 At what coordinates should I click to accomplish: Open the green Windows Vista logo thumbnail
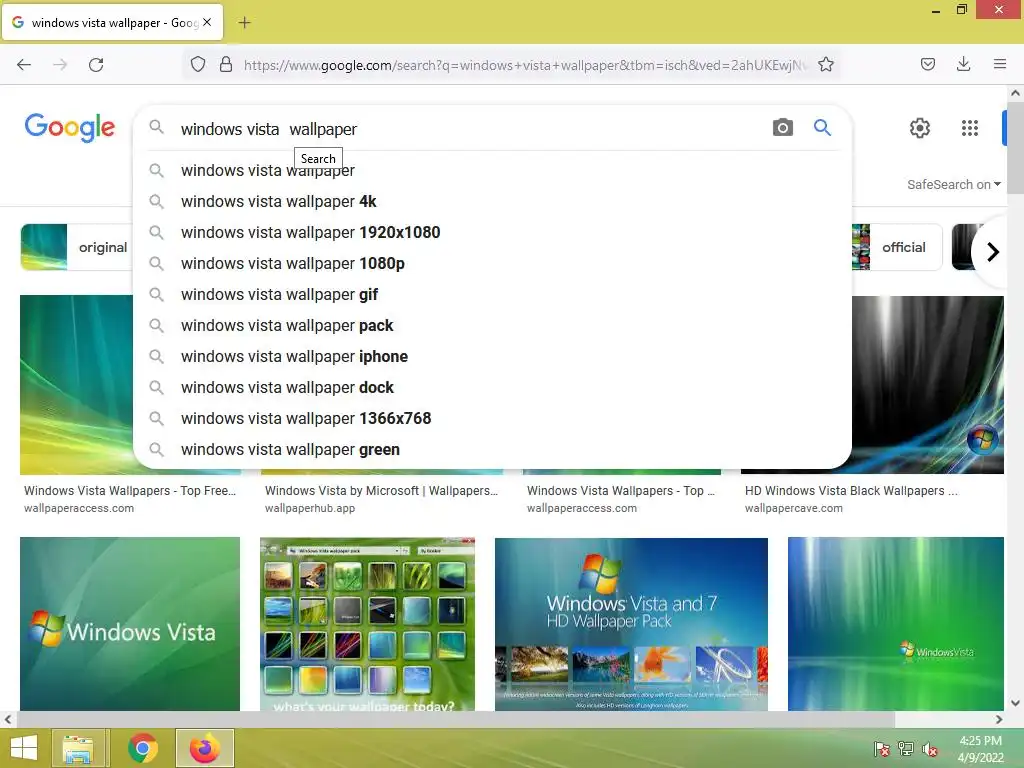(130, 624)
